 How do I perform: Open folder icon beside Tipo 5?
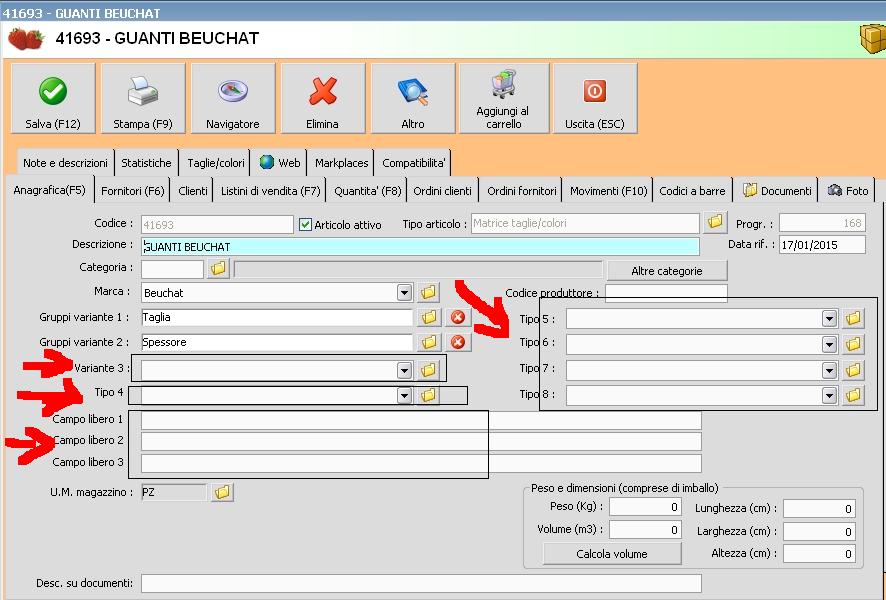[853, 319]
